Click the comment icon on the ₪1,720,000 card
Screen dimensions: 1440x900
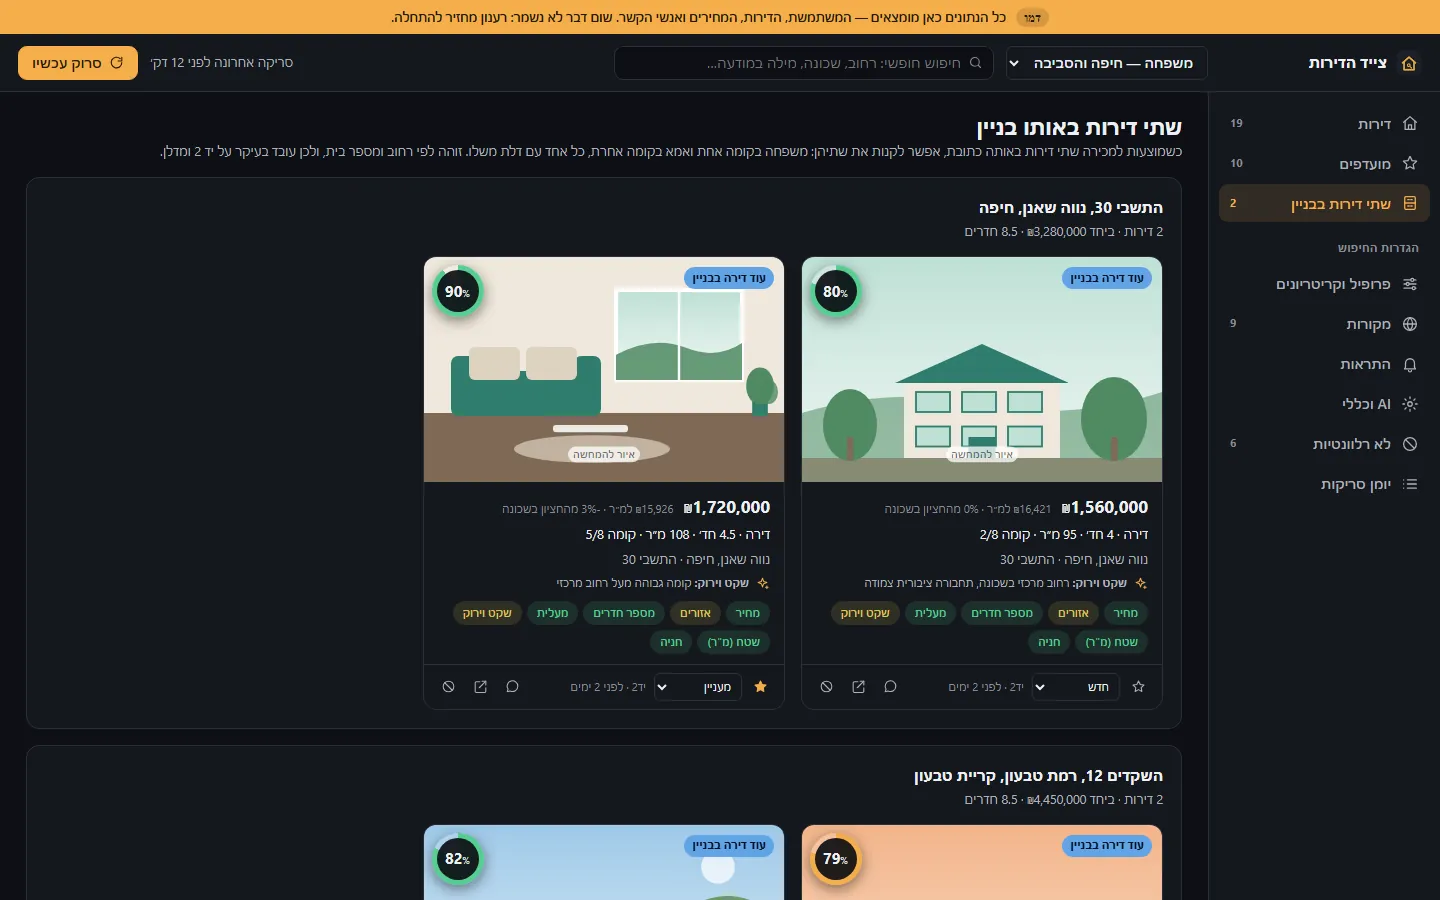[512, 687]
